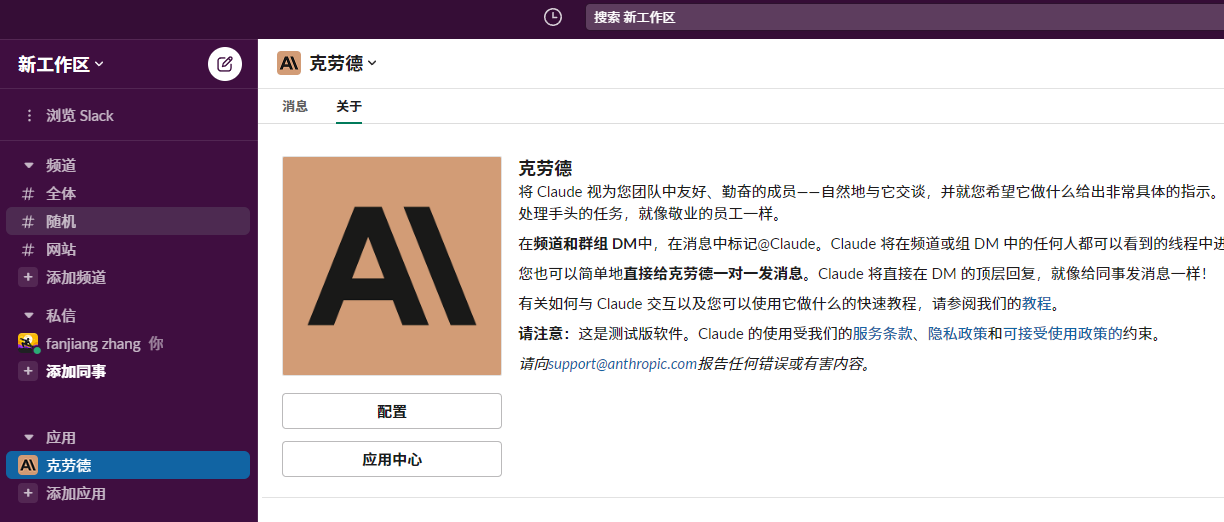Click the 浏览 Slack three-dots icon

point(29,116)
